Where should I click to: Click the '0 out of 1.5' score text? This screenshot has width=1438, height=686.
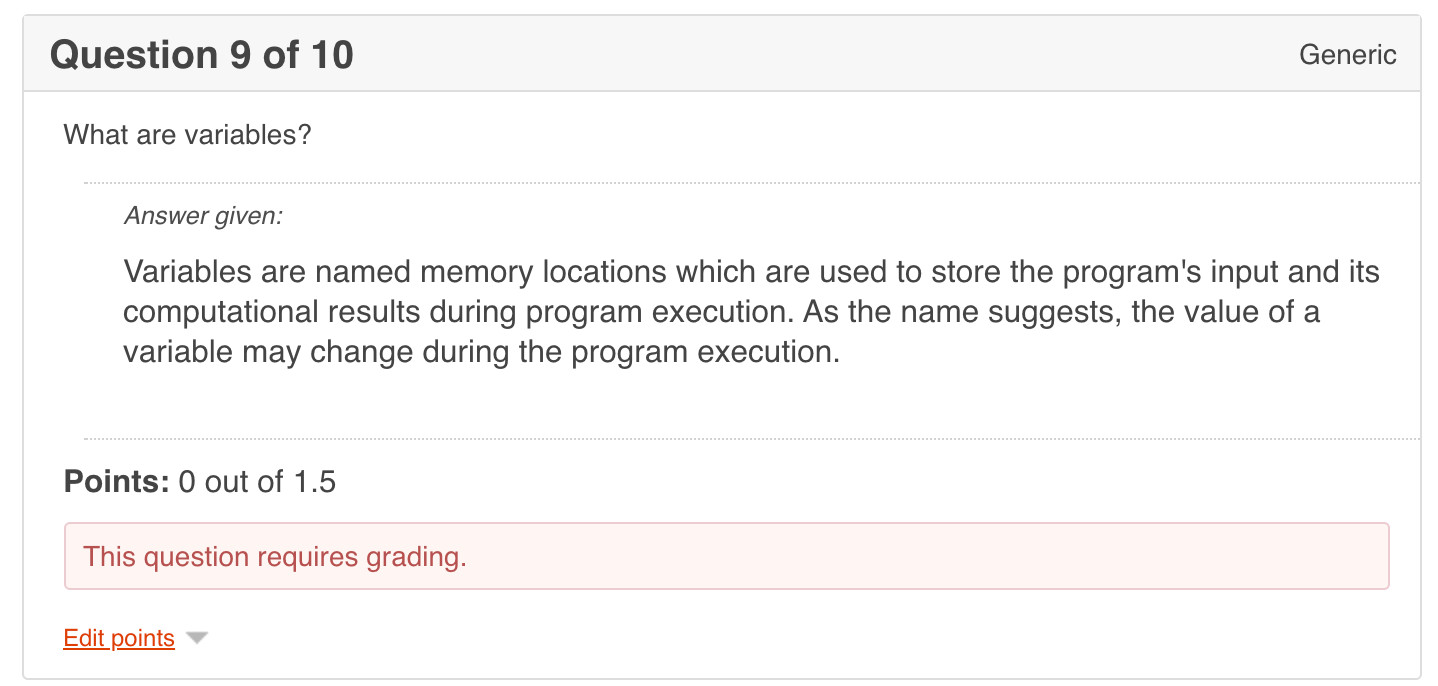[x=257, y=482]
